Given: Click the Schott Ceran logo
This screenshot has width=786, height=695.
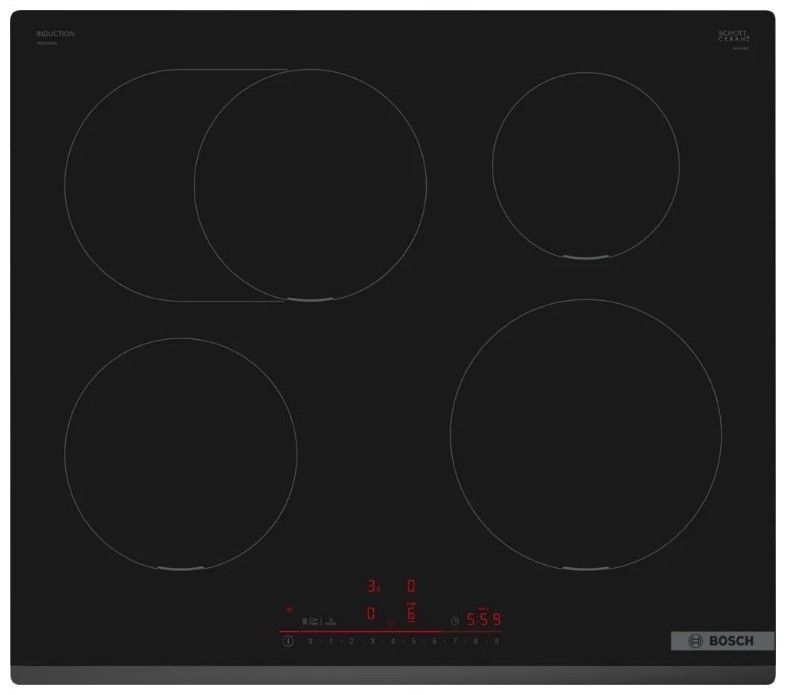Looking at the screenshot, I should tap(734, 36).
